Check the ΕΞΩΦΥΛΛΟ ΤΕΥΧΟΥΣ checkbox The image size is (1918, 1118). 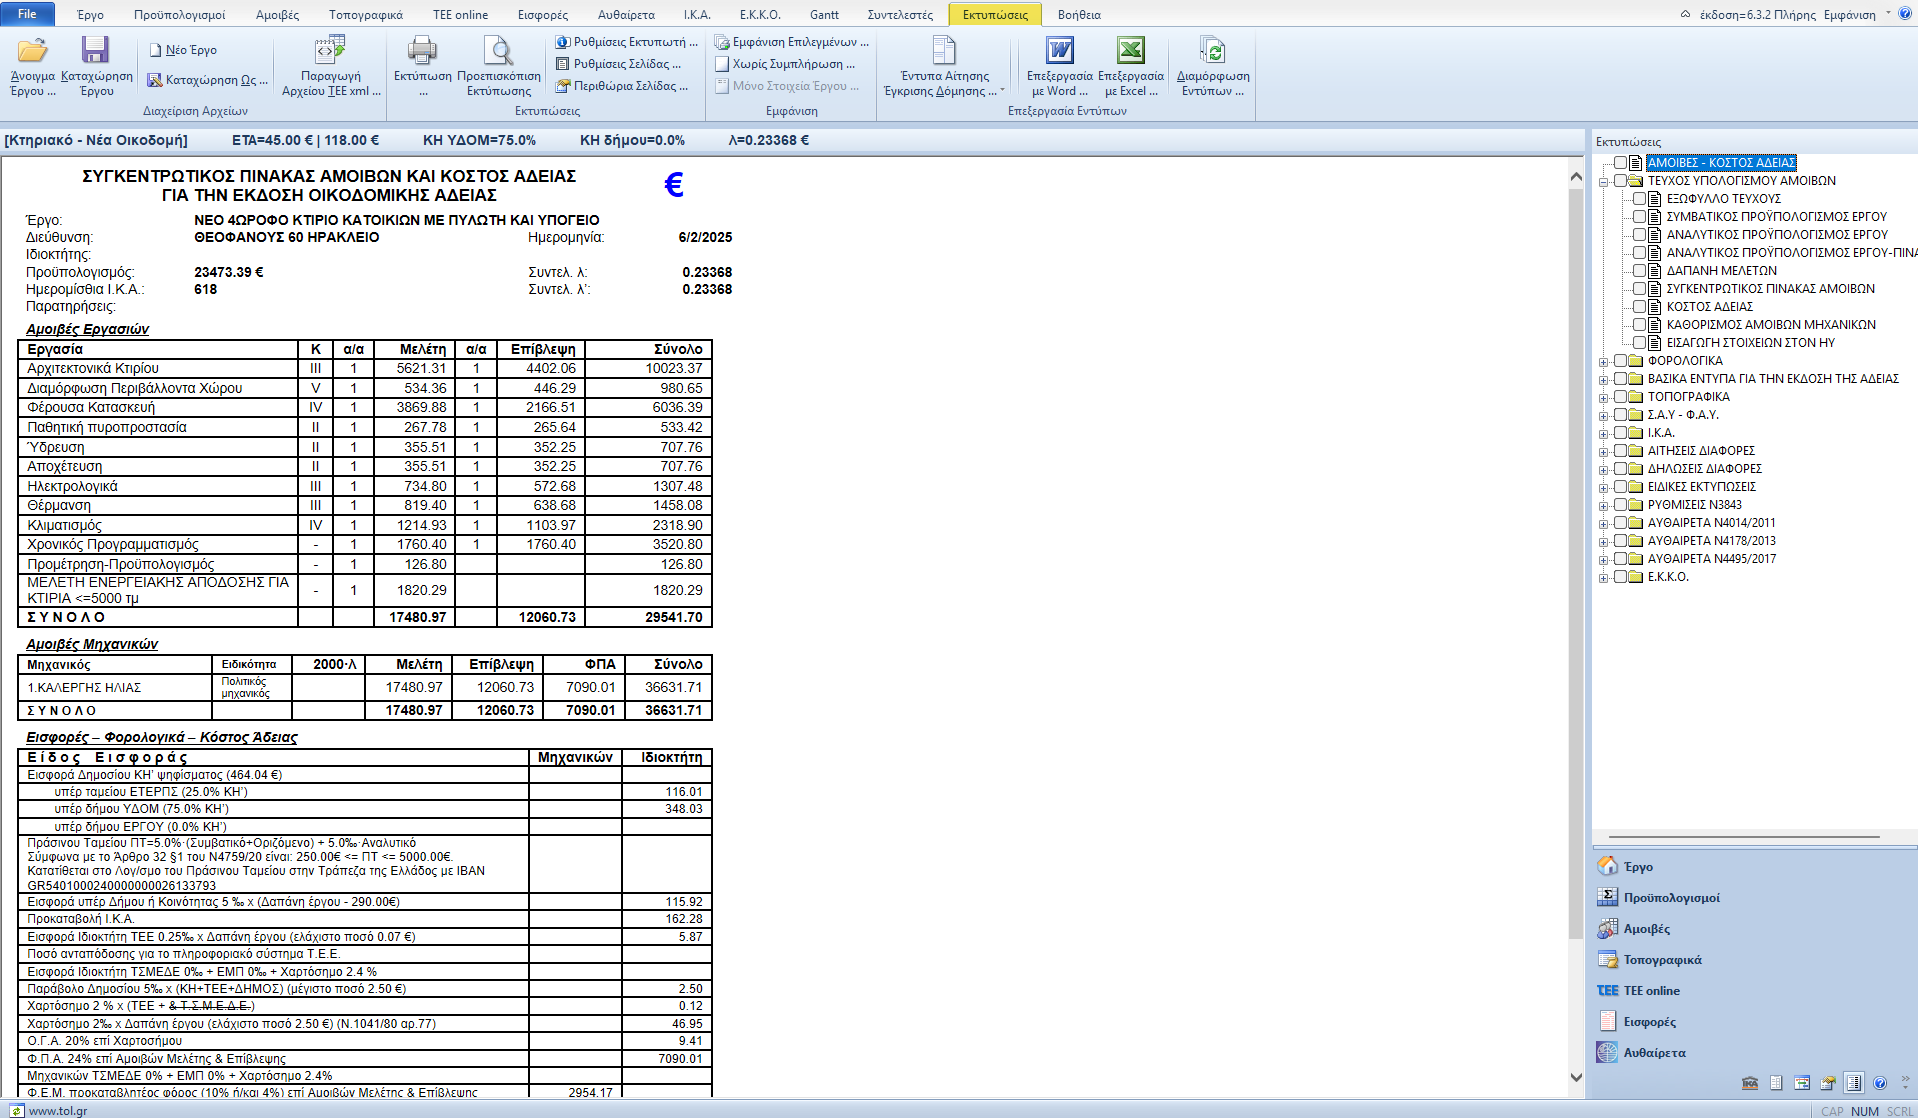tap(1640, 199)
